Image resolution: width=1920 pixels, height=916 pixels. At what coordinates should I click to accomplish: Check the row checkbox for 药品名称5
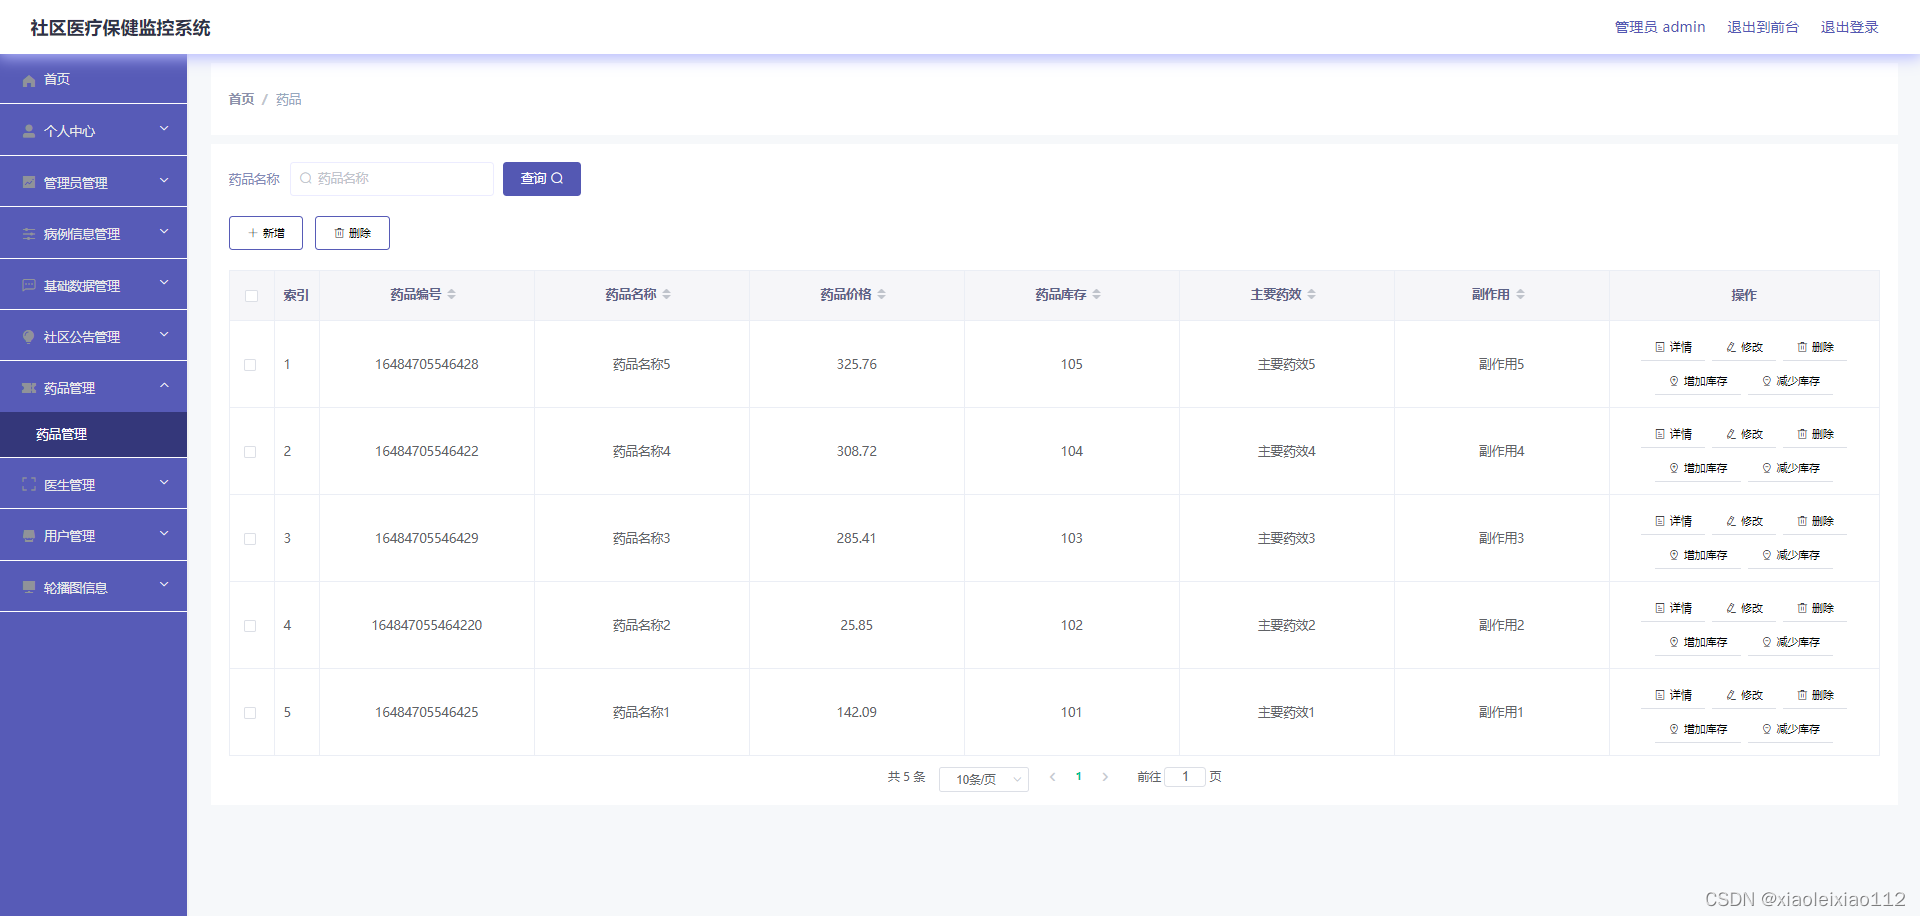point(250,365)
